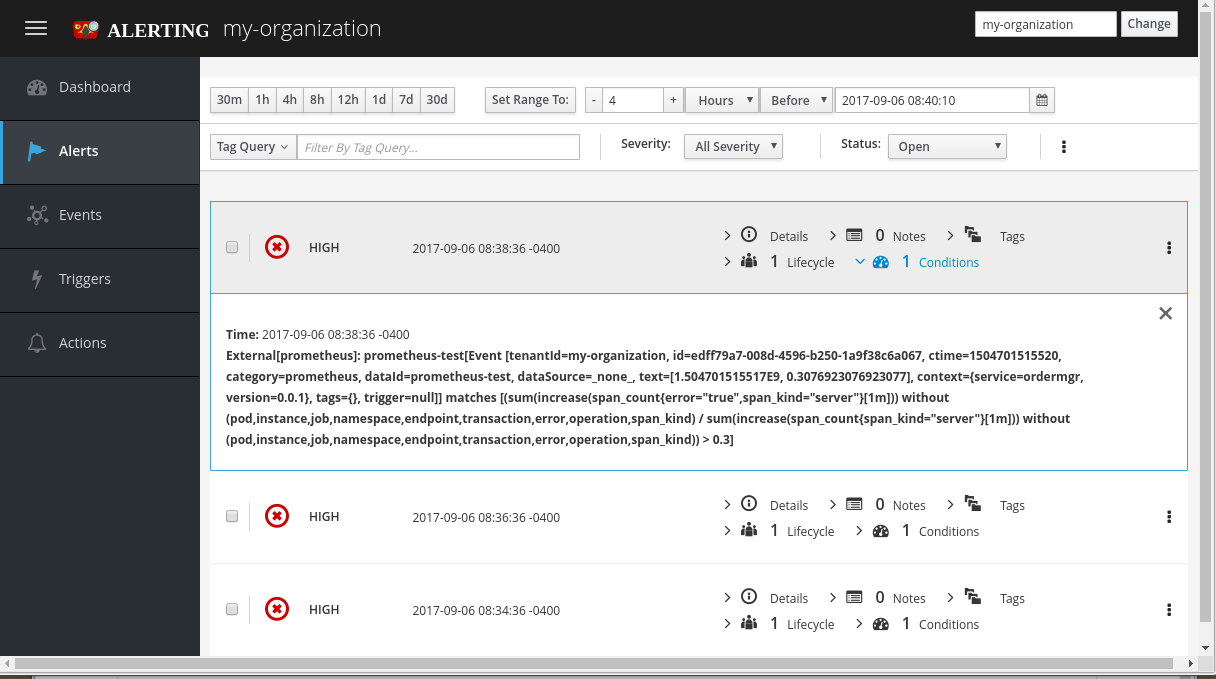
Task: Set time range to 1h
Action: tap(262, 100)
